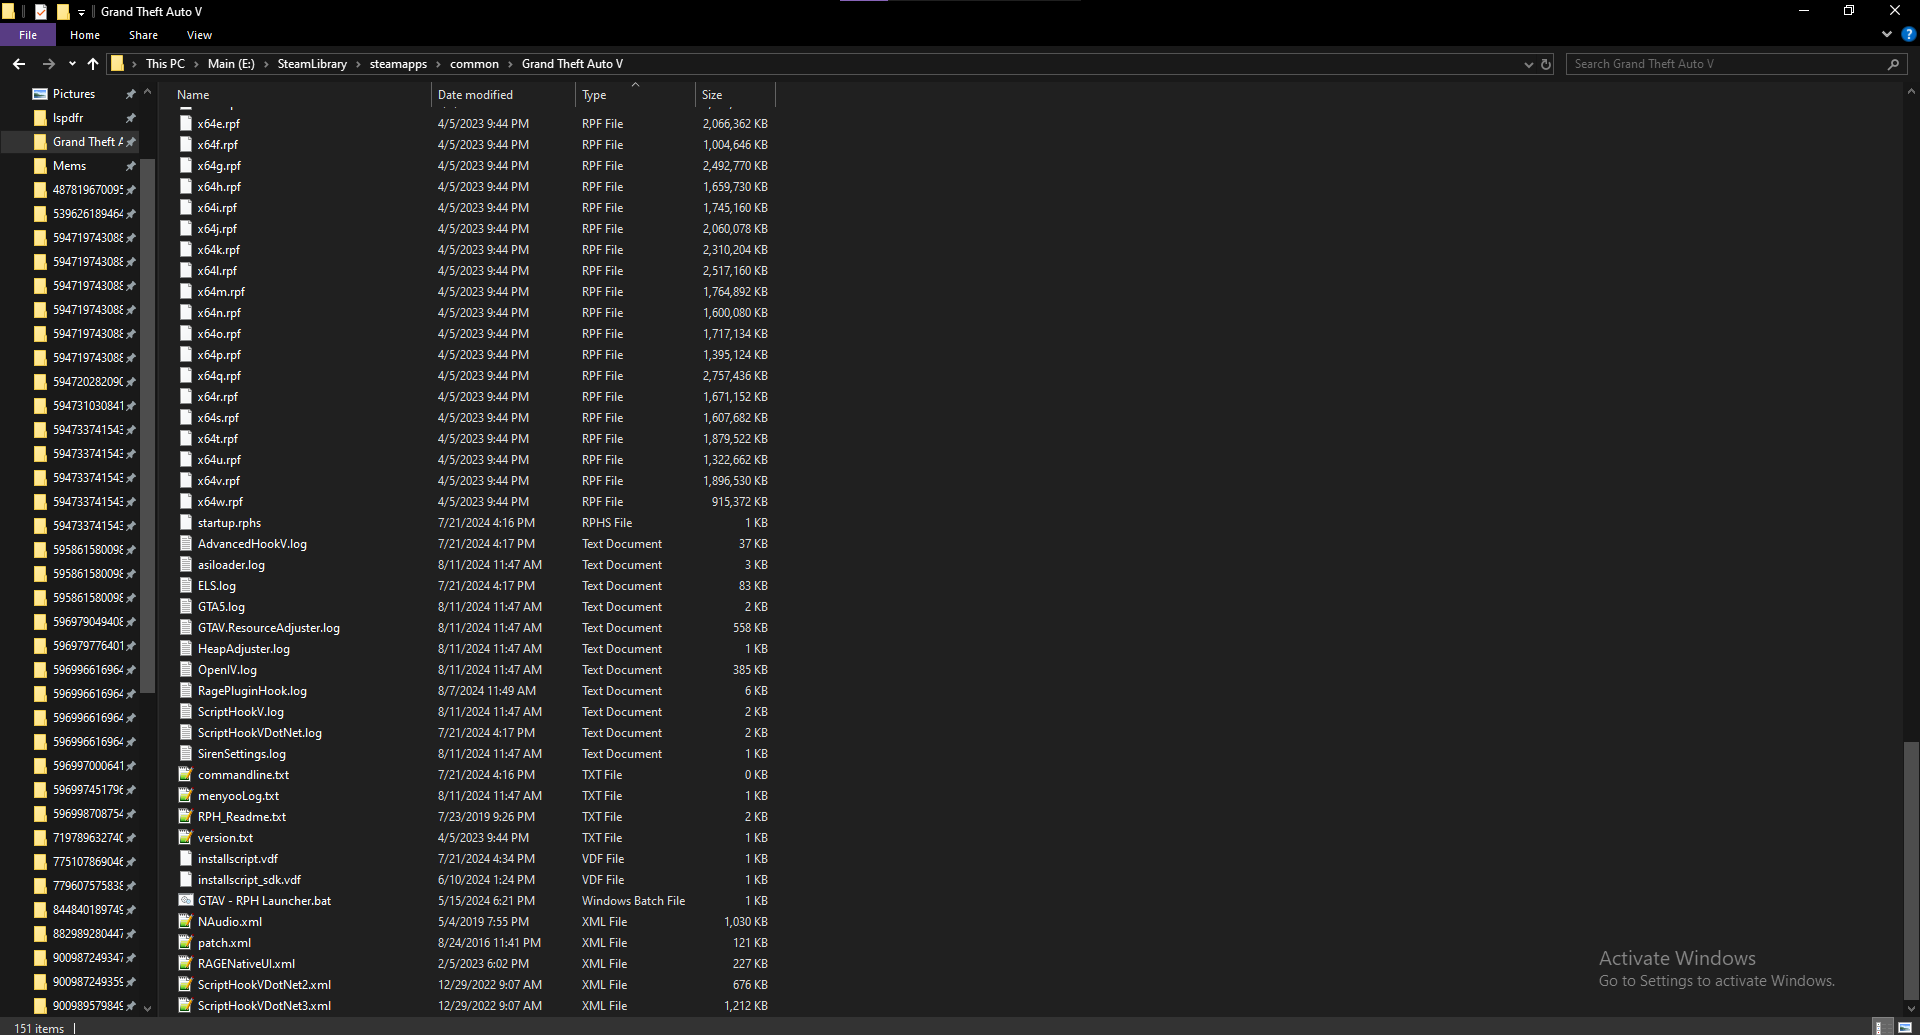Select the commandline.txt file icon
The height and width of the screenshot is (1035, 1920).
click(186, 775)
